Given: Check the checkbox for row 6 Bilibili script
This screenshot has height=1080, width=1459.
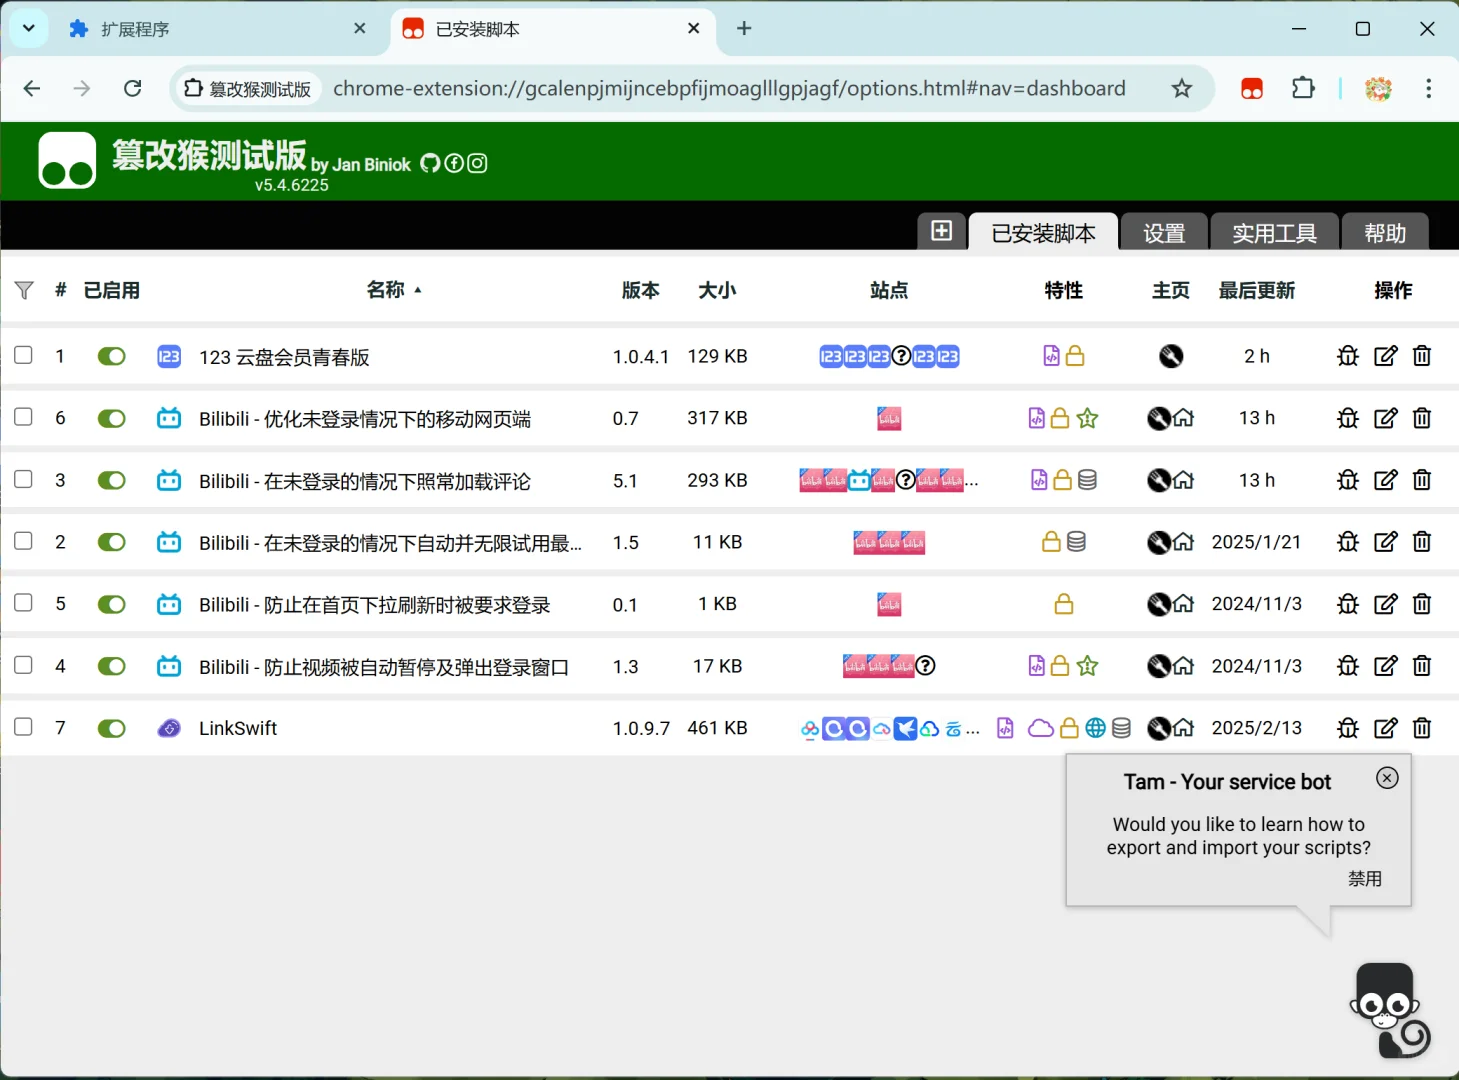Looking at the screenshot, I should coord(23,417).
